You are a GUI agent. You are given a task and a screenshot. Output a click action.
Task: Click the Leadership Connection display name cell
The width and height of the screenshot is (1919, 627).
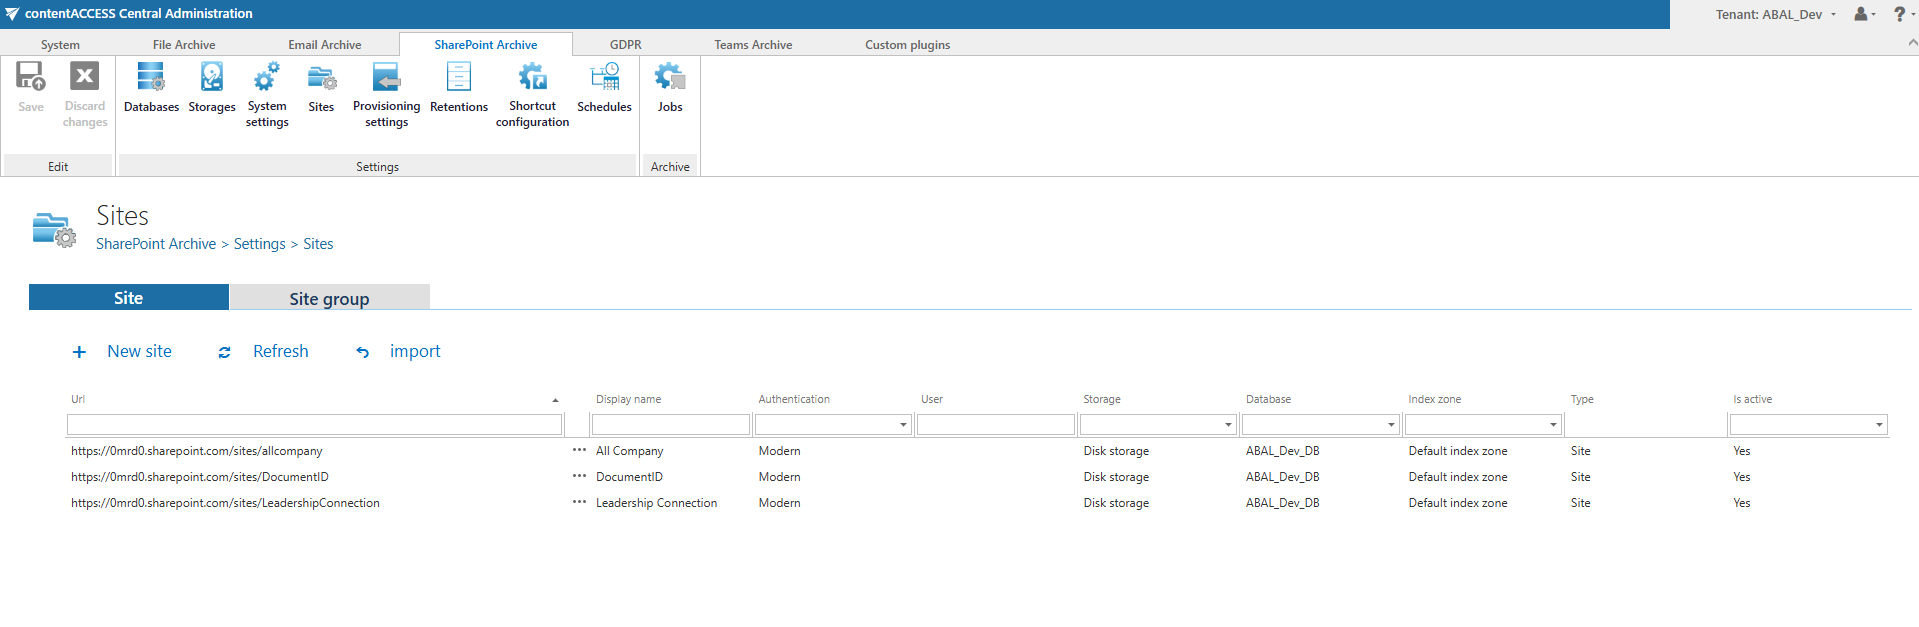[x=657, y=503]
